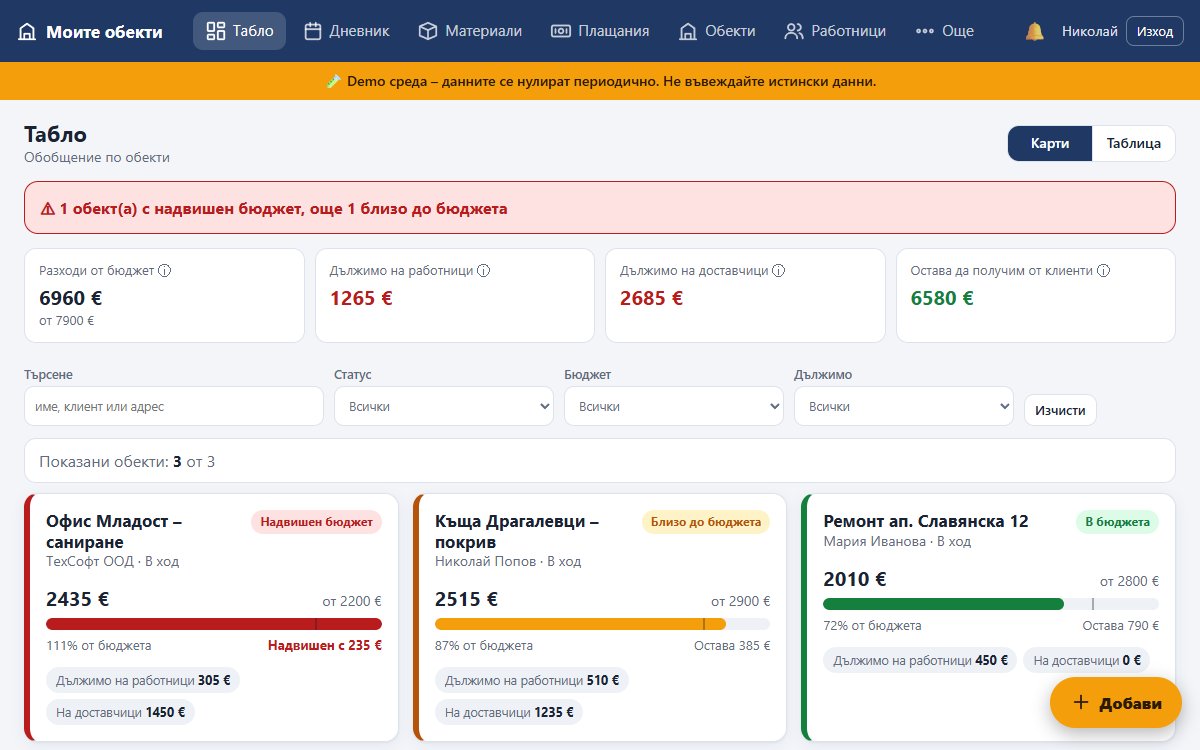
Task: Click the На доставчици 1450 € chip
Action: tap(120, 712)
